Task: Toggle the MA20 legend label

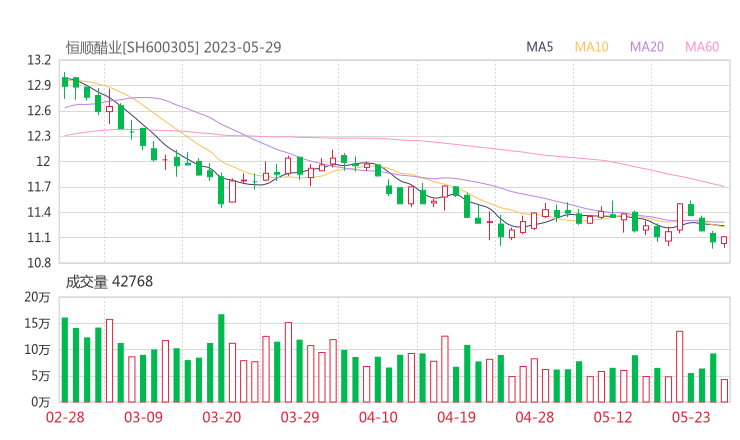Action: pyautogui.click(x=647, y=47)
